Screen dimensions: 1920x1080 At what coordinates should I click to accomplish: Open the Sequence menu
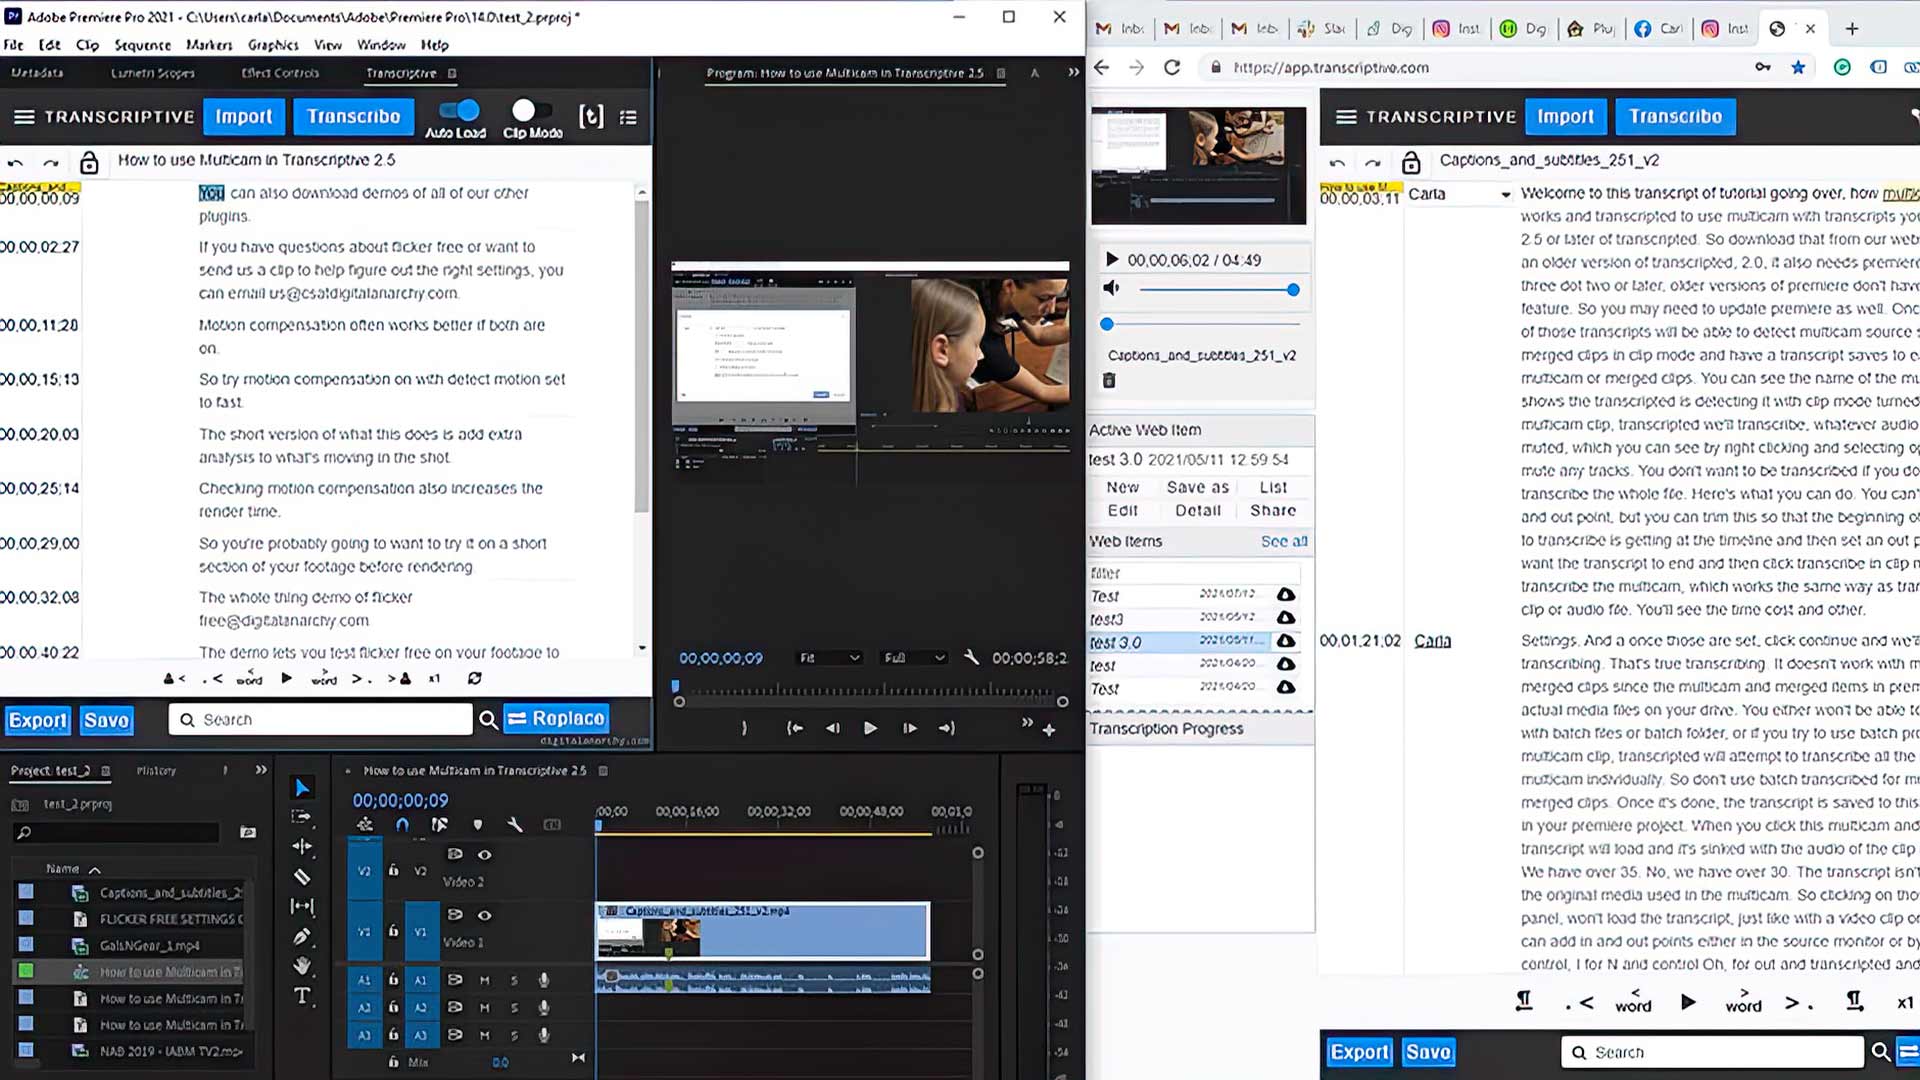coord(142,45)
